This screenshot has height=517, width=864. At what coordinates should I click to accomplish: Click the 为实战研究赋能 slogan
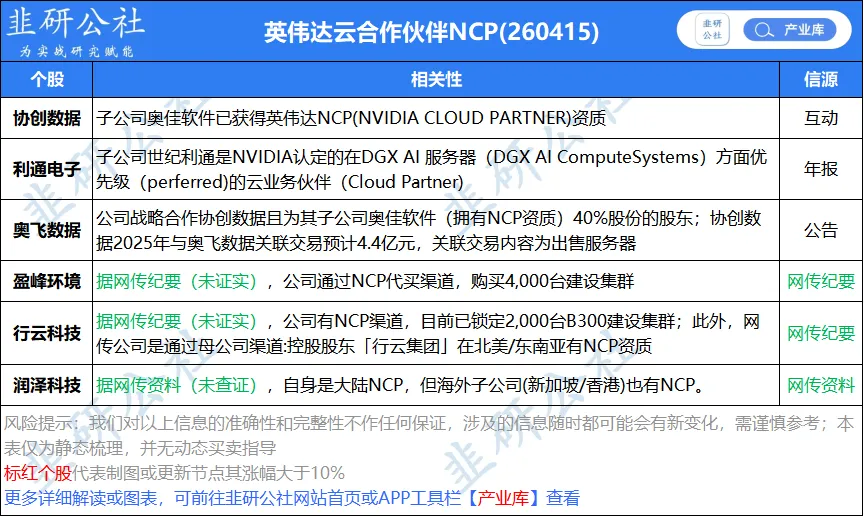[77, 51]
